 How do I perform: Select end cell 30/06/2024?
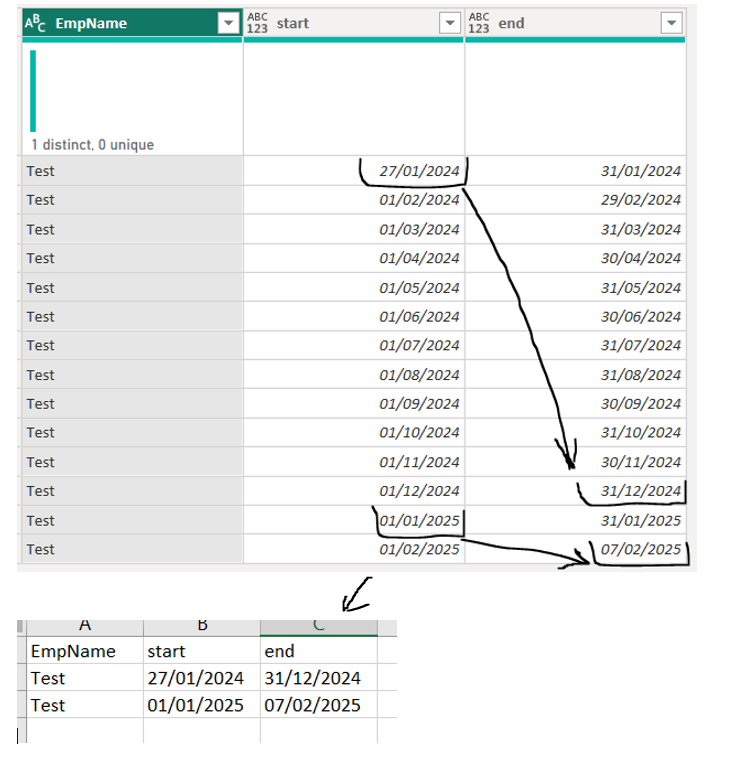575,316
